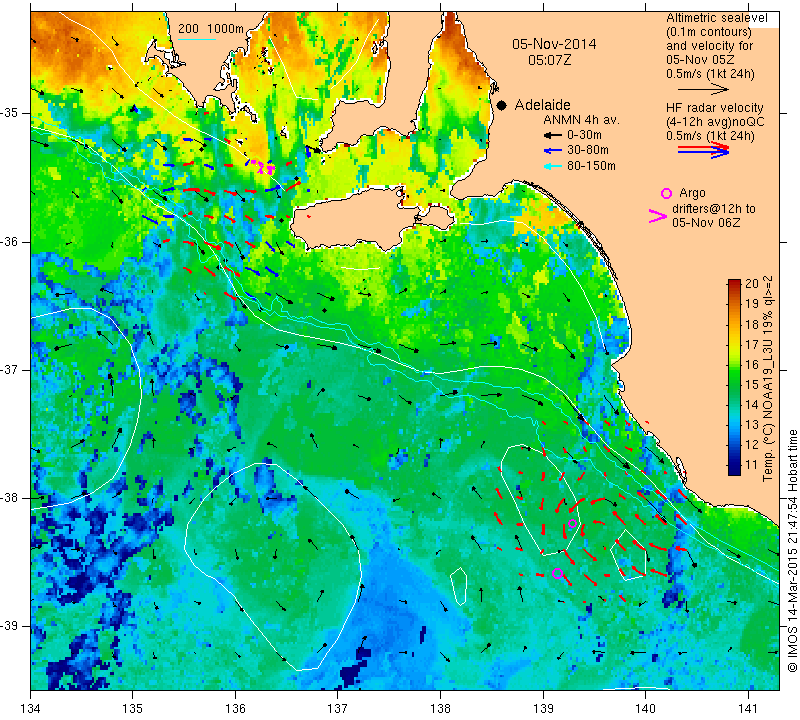The width and height of the screenshot is (800, 720).
Task: Click latitude axis label -37
Action: (10, 369)
